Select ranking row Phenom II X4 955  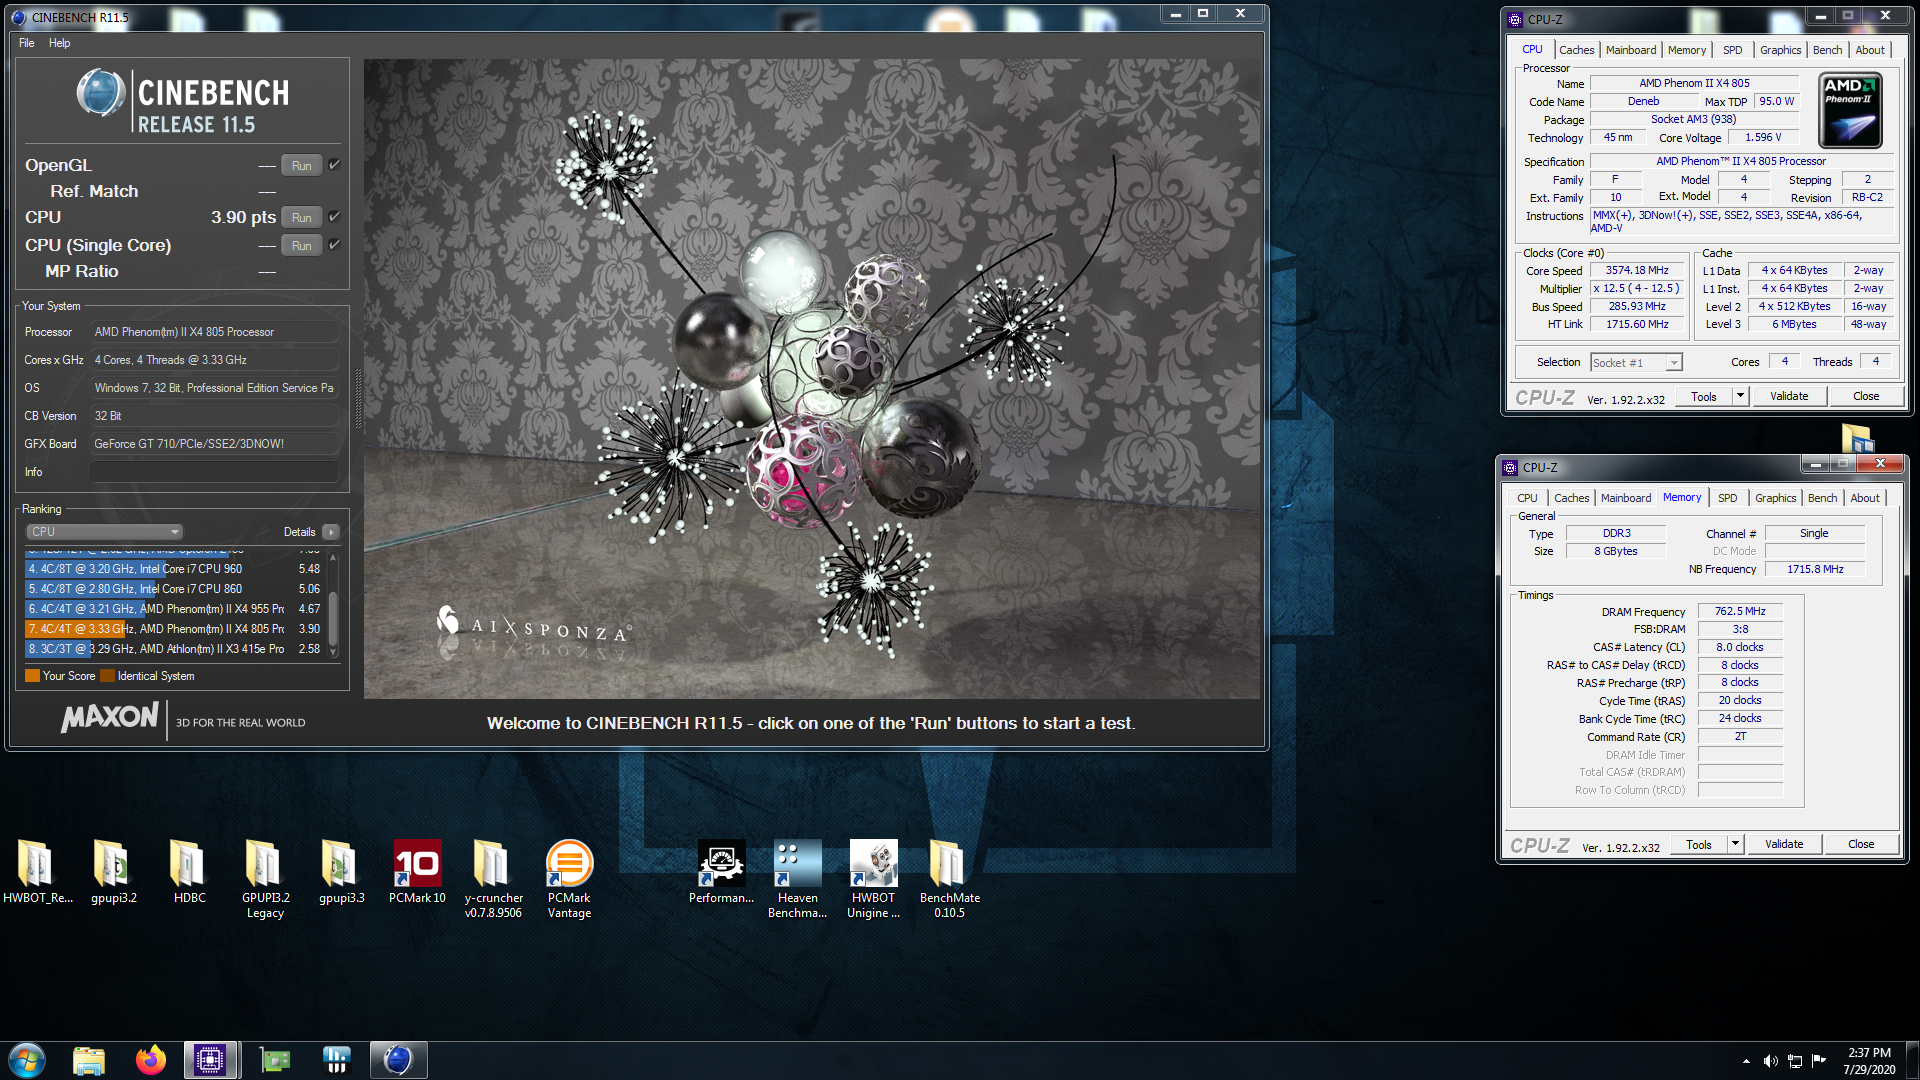click(x=174, y=609)
